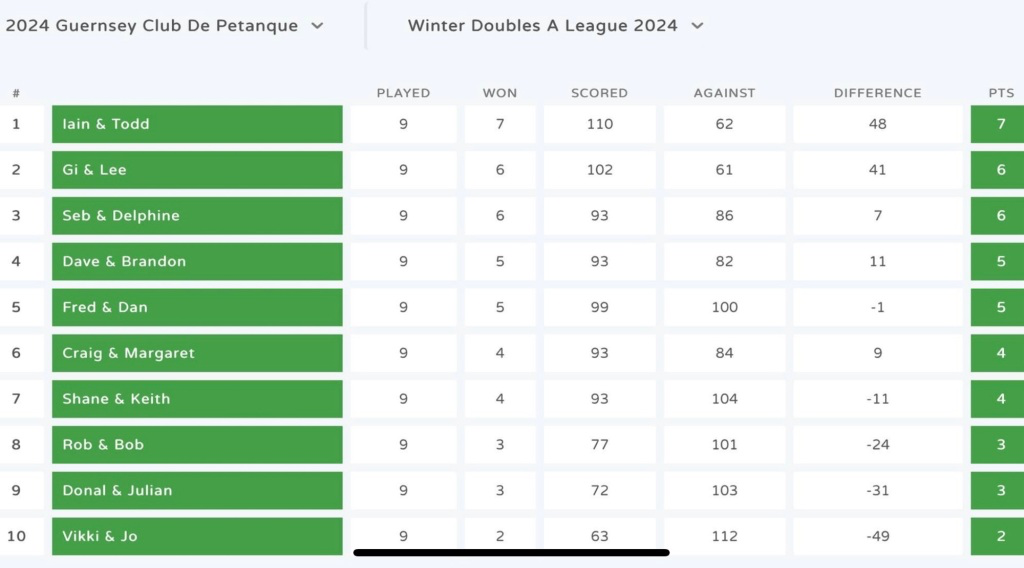Screen dimensions: 1024x568
Task: Sort table by SCORED column
Action: (599, 93)
